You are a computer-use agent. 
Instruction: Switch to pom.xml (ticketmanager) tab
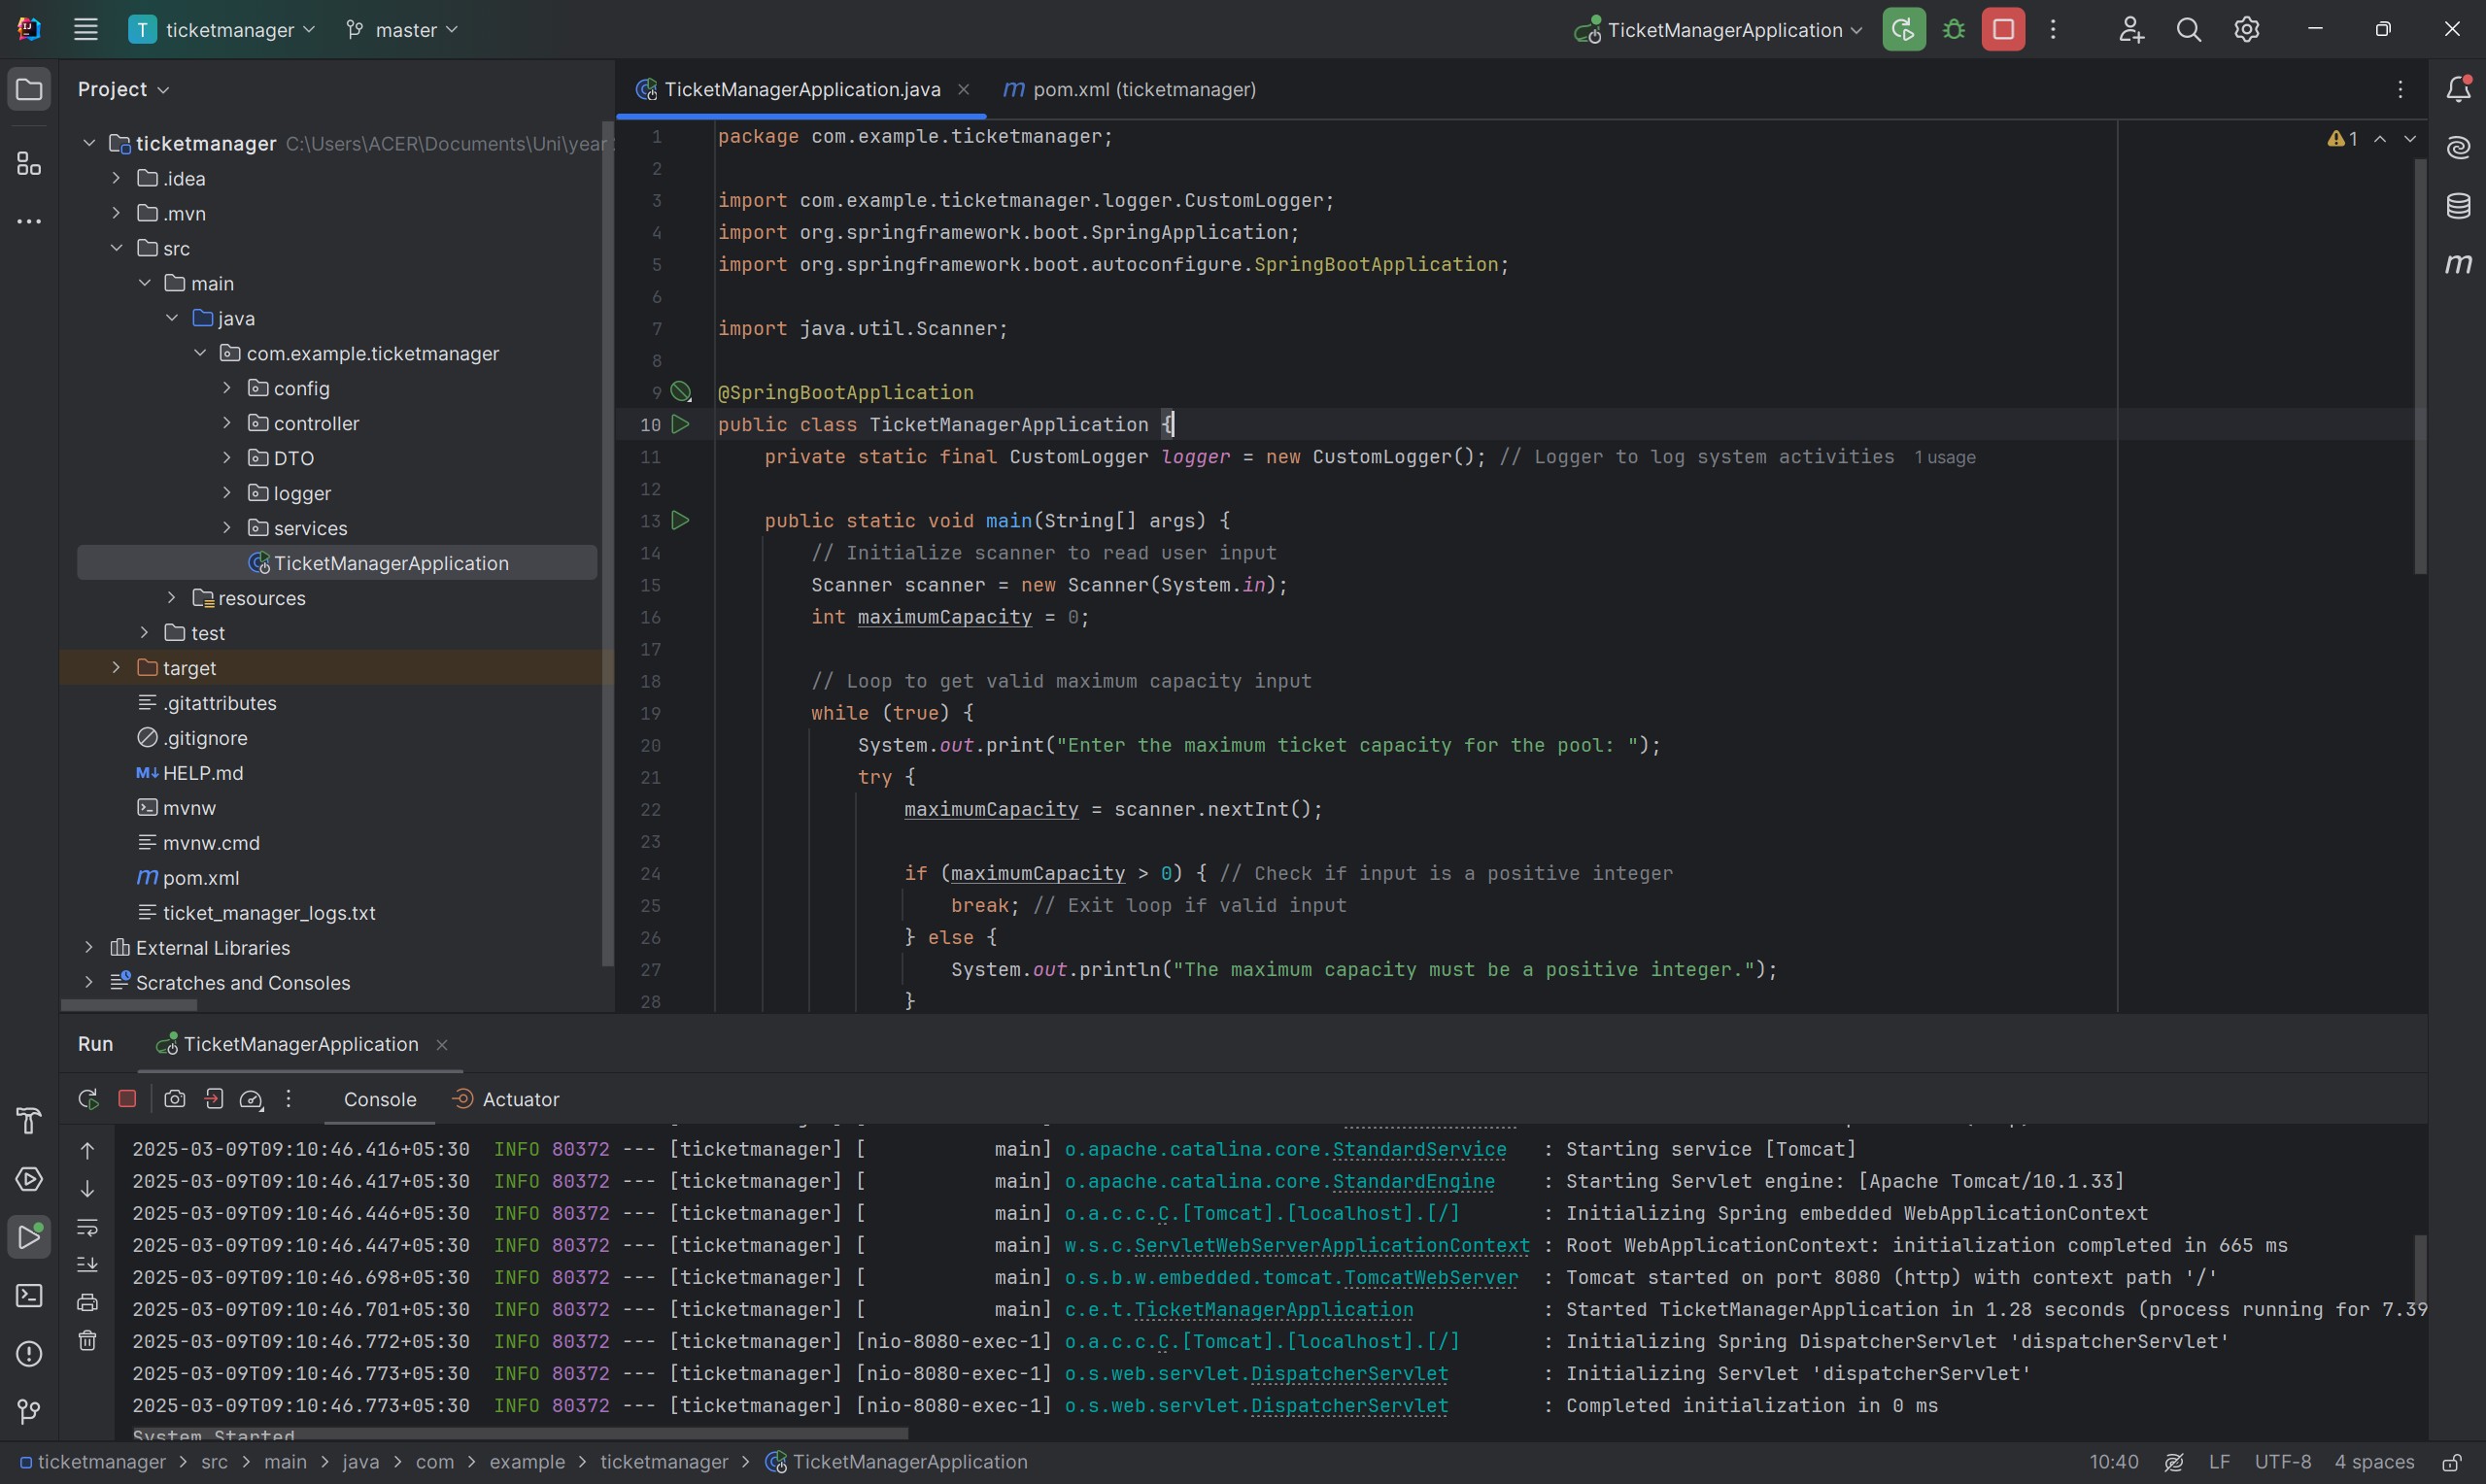(1129, 90)
